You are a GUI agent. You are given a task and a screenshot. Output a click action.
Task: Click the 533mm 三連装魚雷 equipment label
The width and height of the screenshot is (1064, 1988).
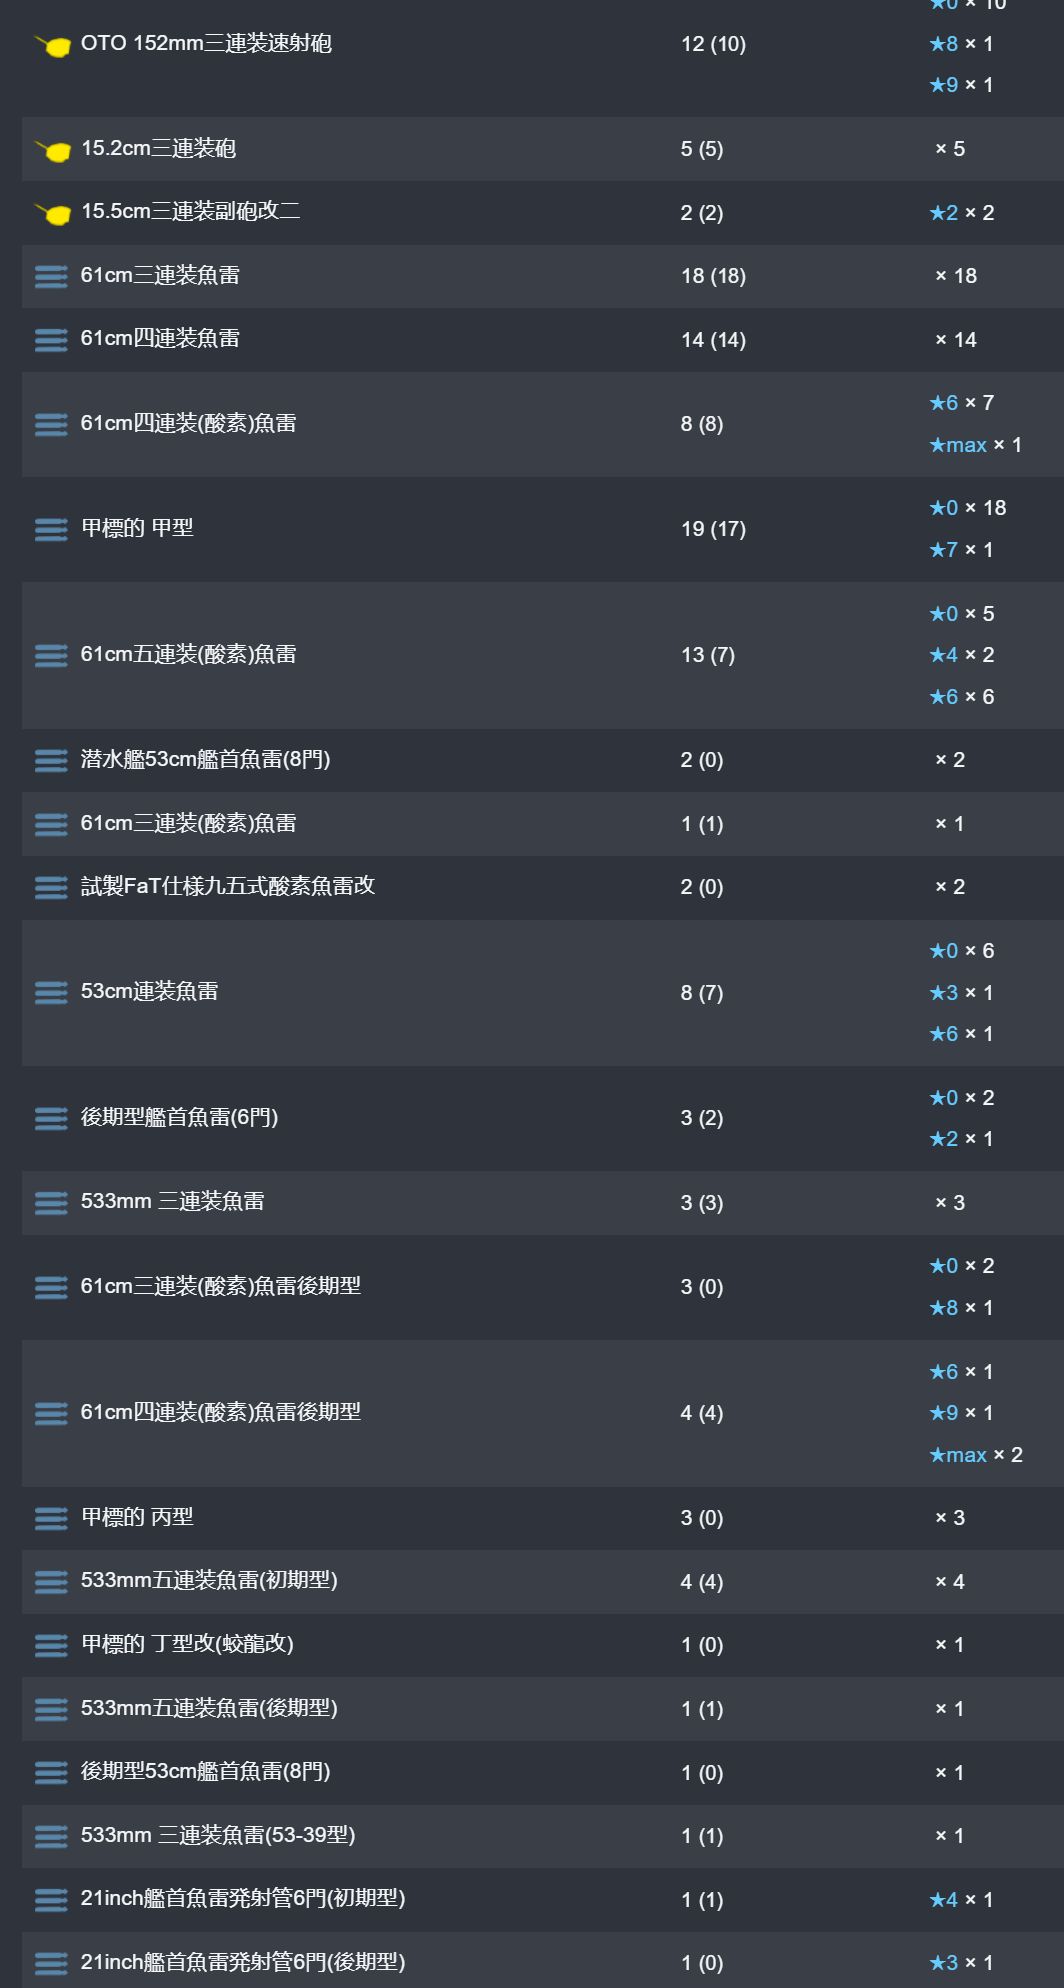[x=172, y=1201]
